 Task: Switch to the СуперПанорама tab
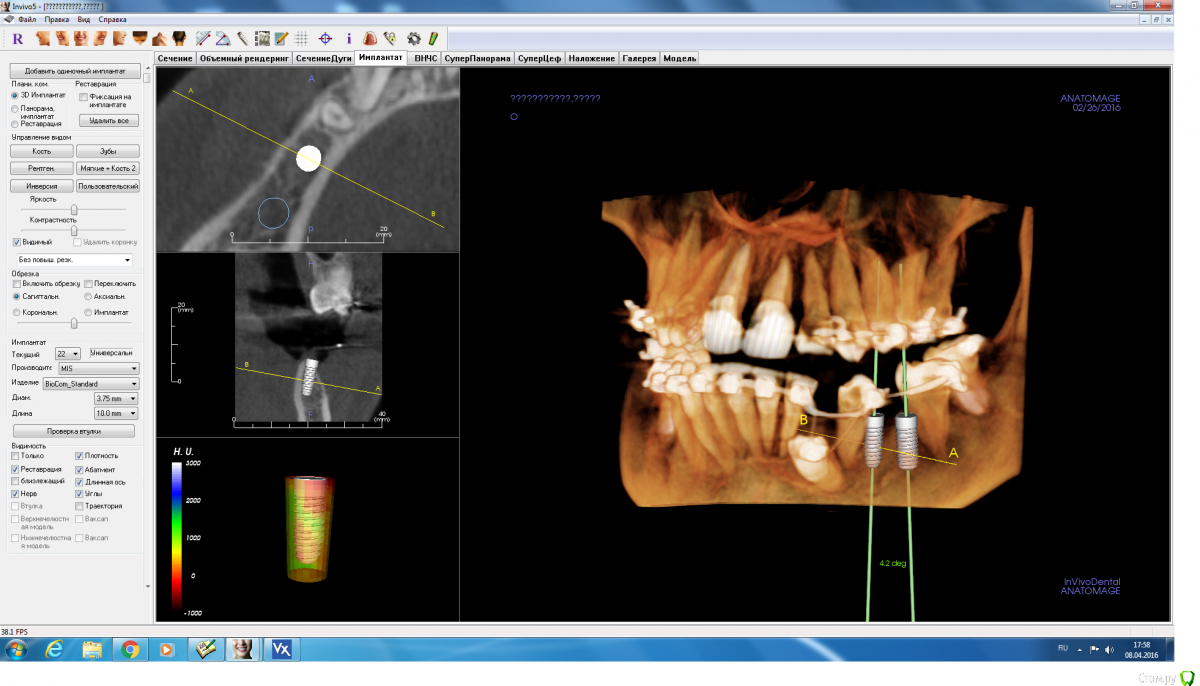point(478,59)
